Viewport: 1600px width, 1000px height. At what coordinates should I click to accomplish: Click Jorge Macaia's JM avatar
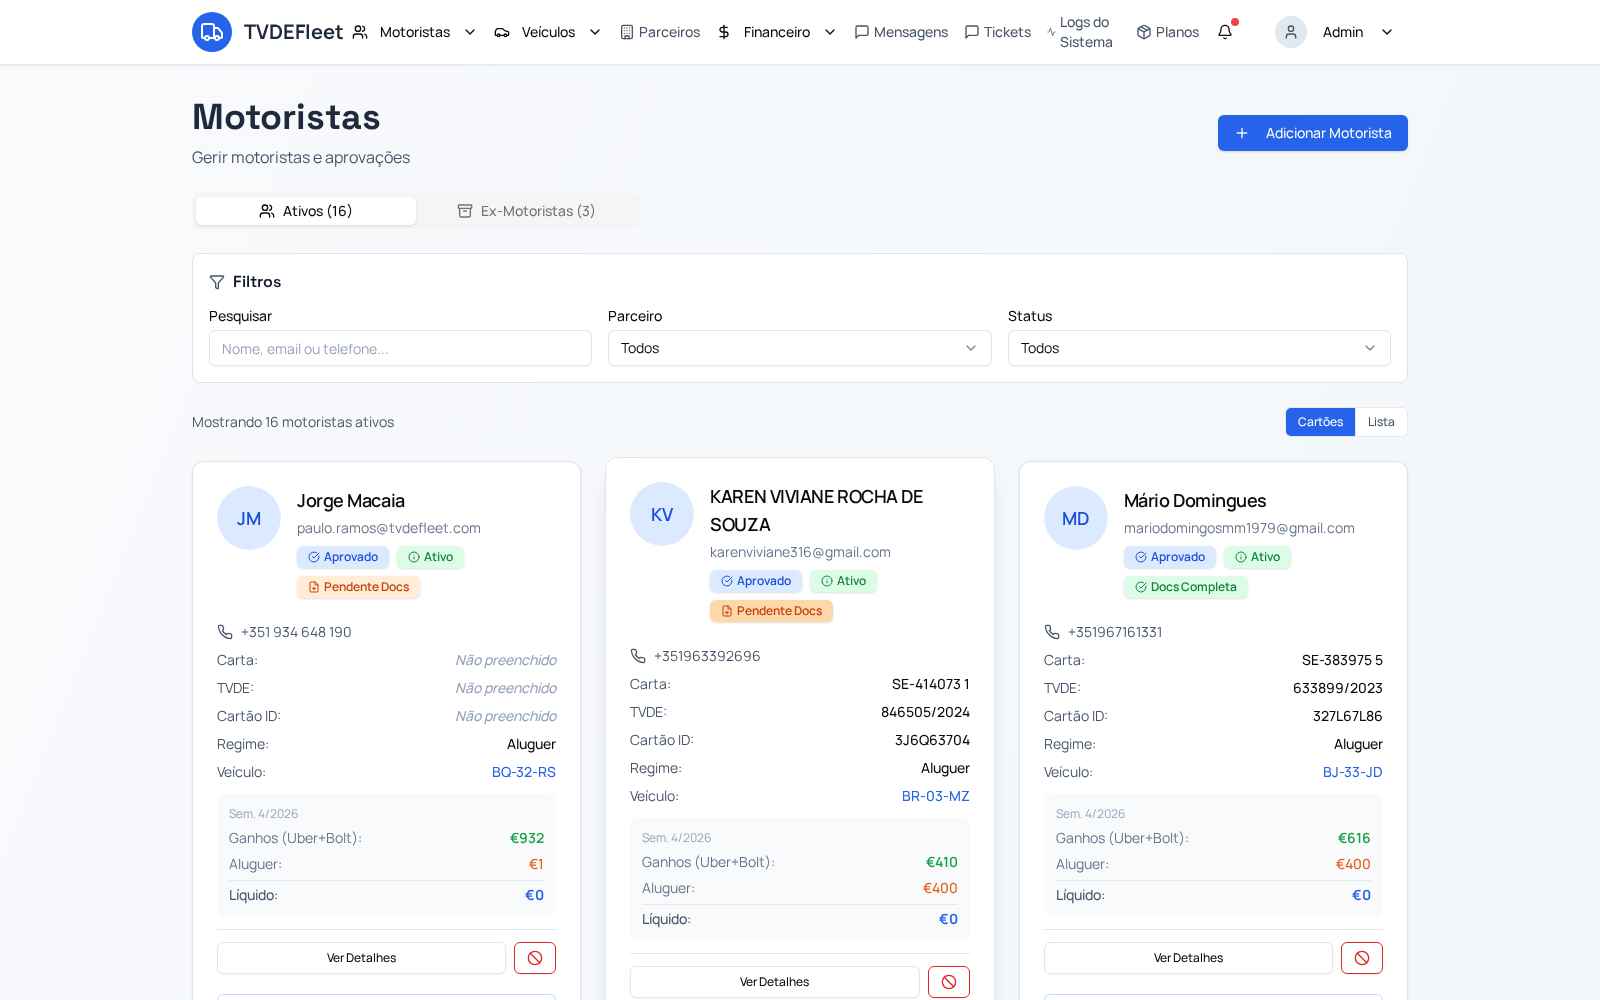click(x=249, y=518)
